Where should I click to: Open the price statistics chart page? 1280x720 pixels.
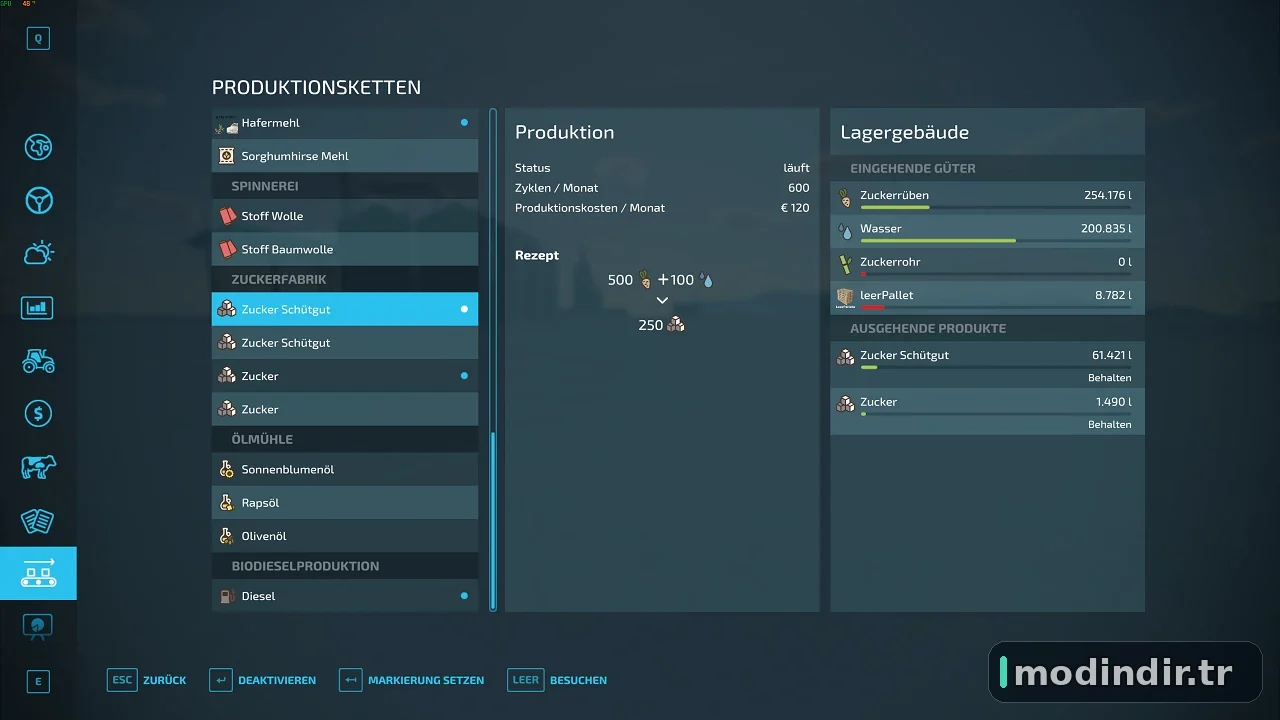(x=38, y=307)
